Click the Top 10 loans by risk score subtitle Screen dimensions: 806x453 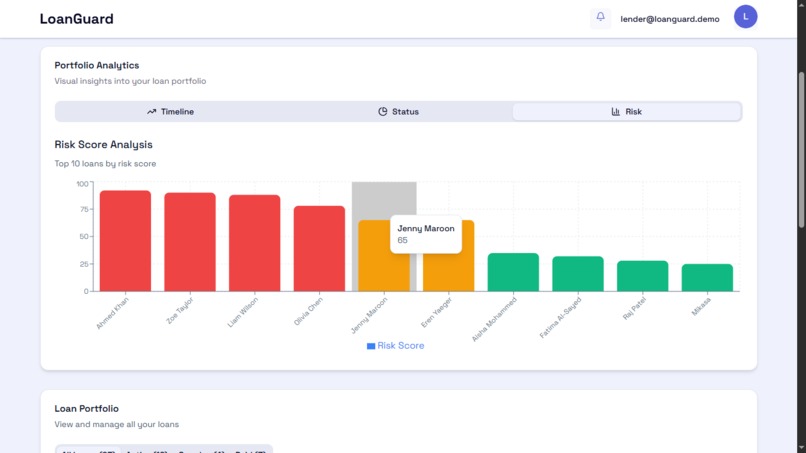click(x=105, y=164)
